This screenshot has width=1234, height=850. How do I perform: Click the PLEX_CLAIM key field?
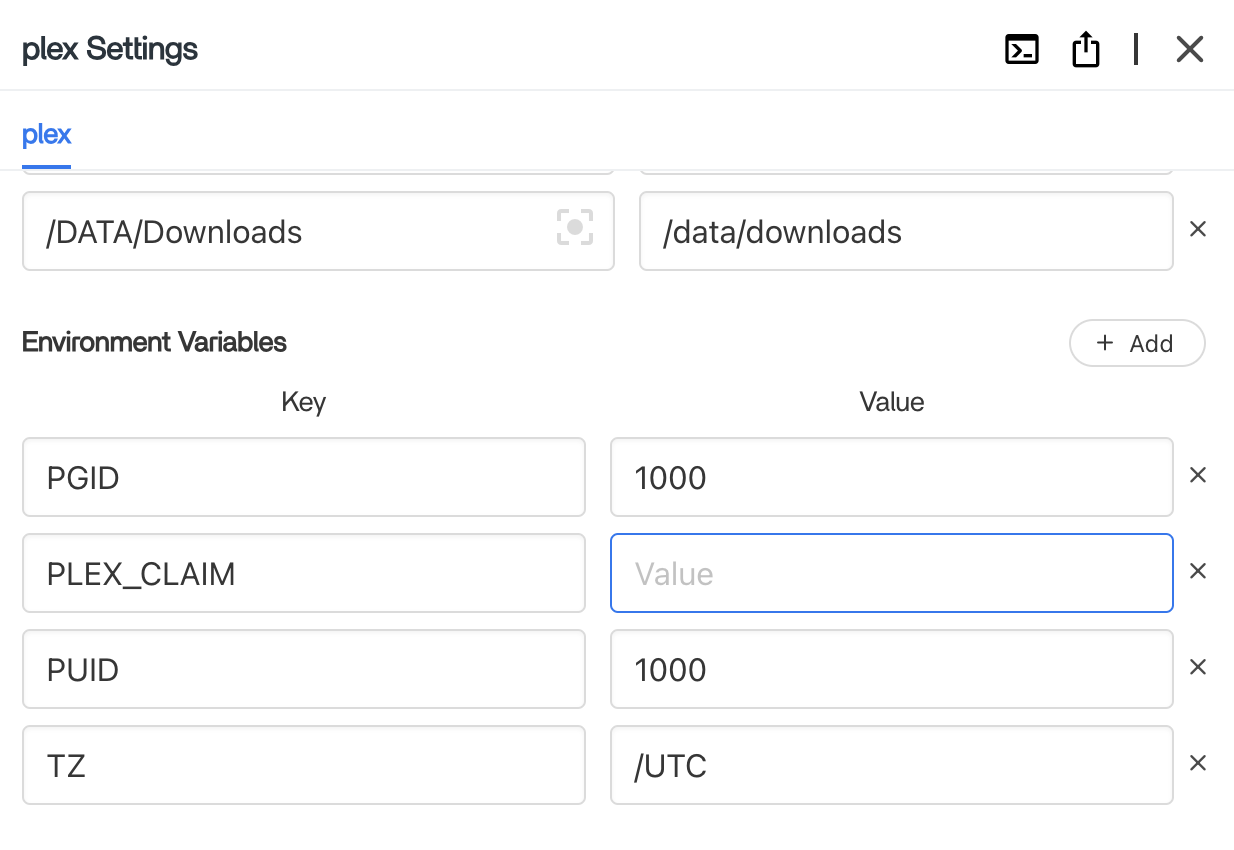[304, 573]
